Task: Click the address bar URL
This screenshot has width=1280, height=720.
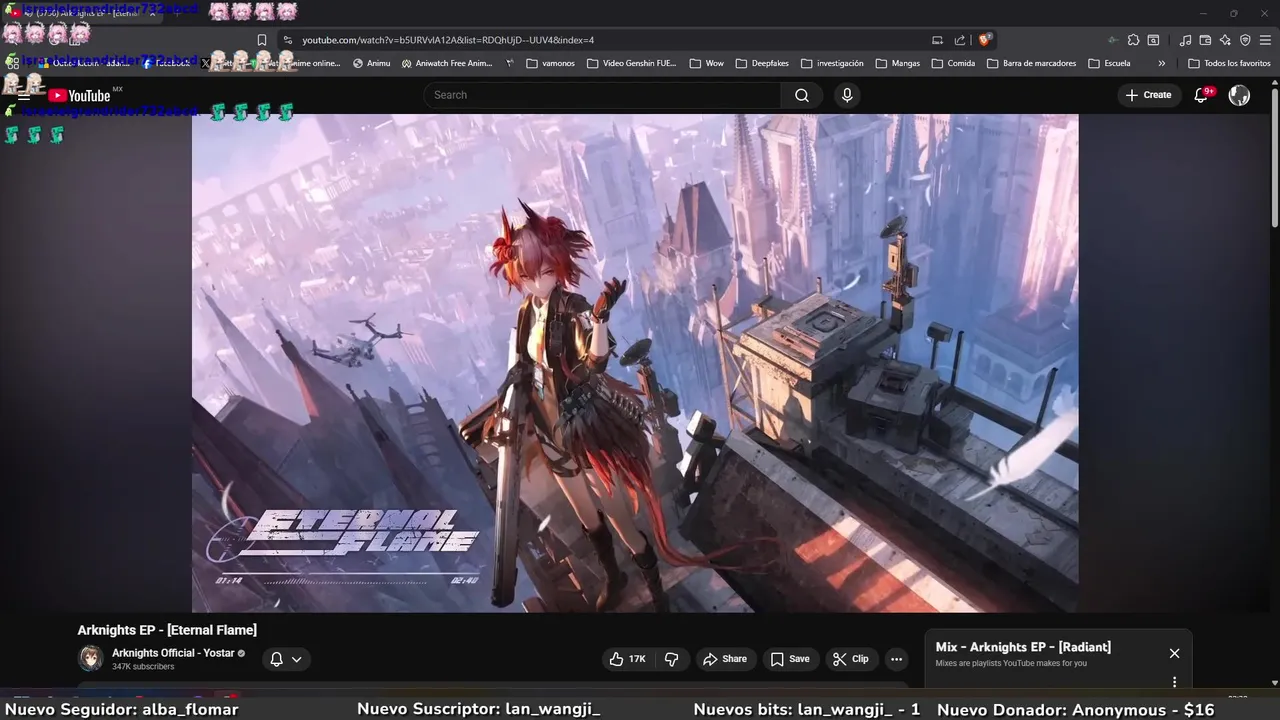Action: [448, 40]
